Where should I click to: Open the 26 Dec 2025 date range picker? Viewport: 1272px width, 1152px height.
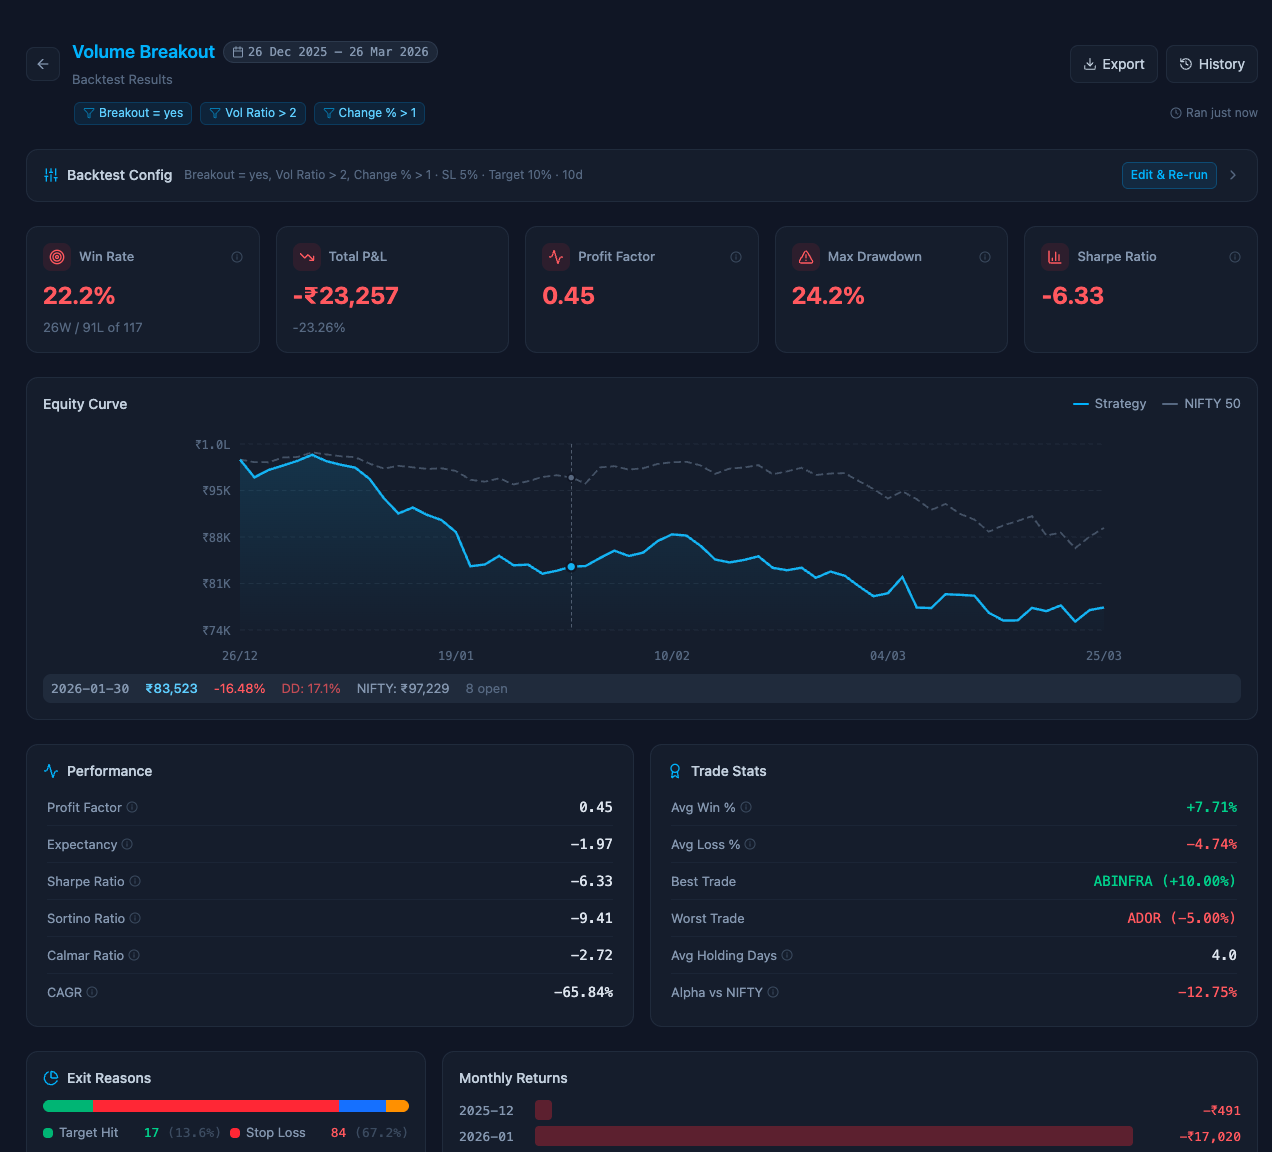coord(331,51)
